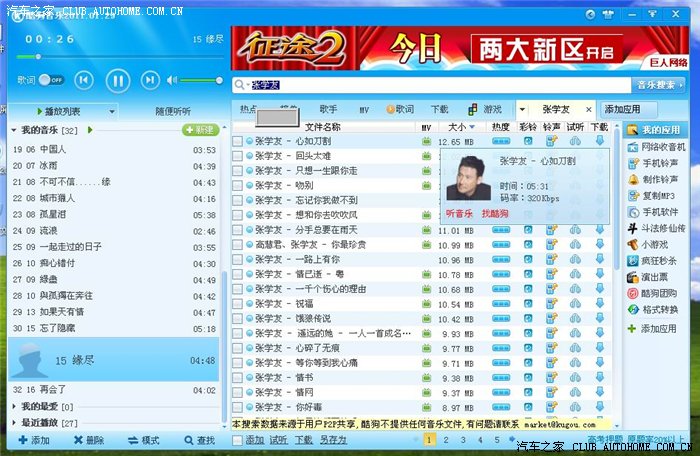Expand the 最近播放 group
Image resolution: width=700 pixels, height=456 pixels.
pos(14,423)
